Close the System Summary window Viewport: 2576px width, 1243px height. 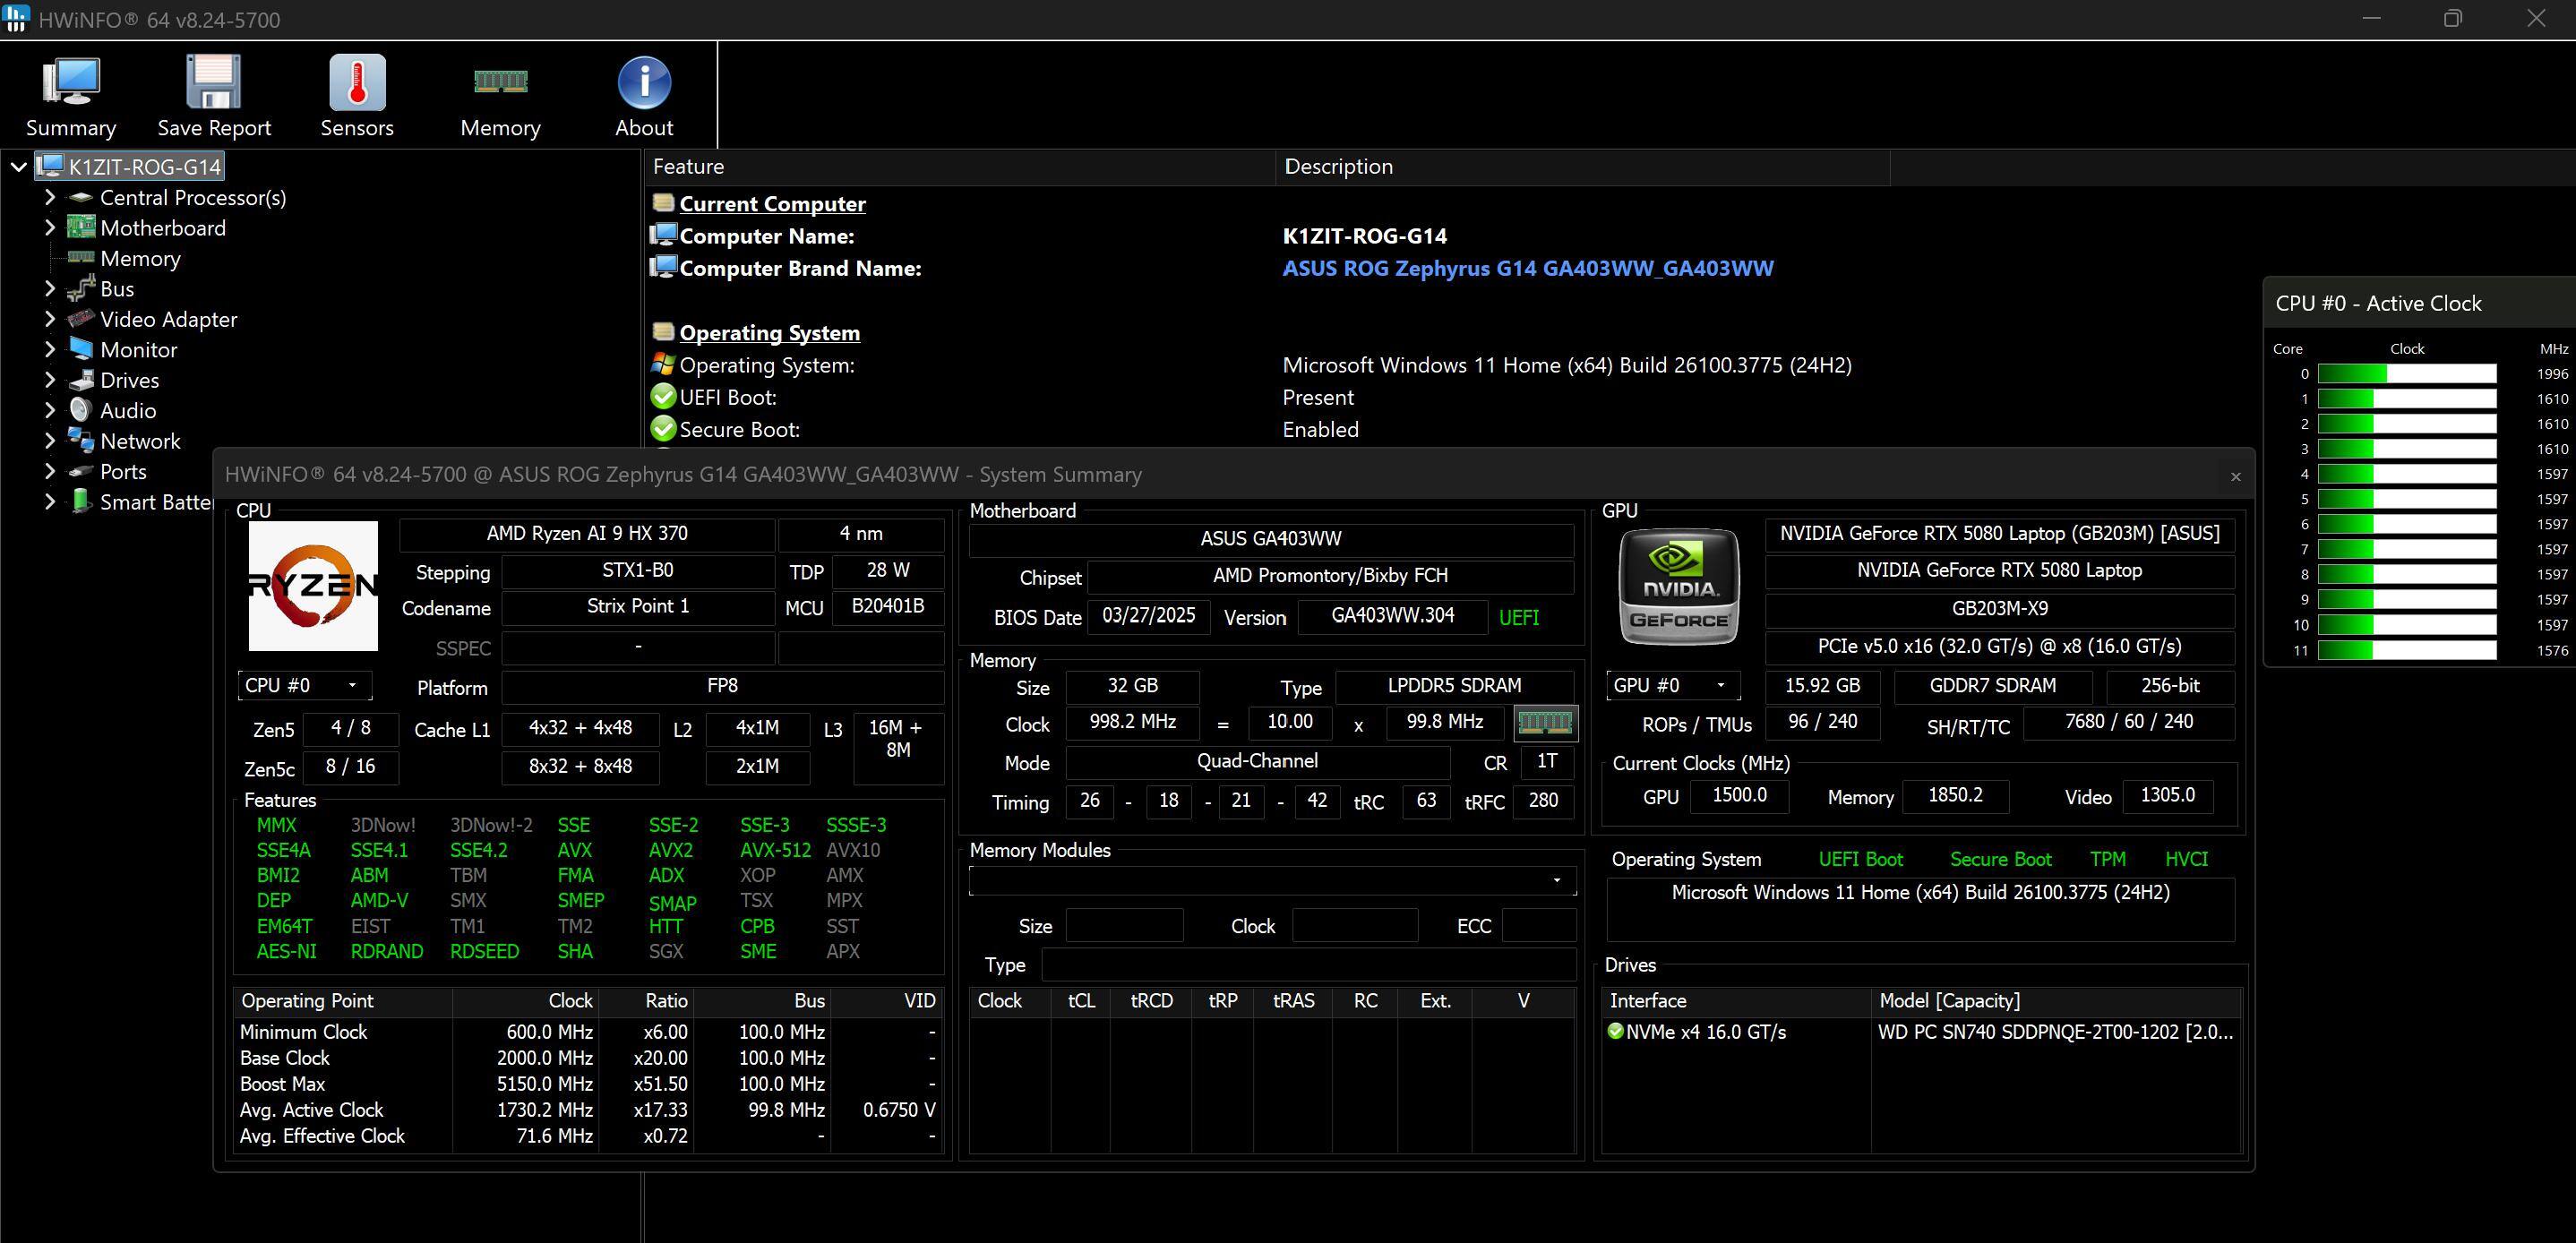click(x=2235, y=476)
